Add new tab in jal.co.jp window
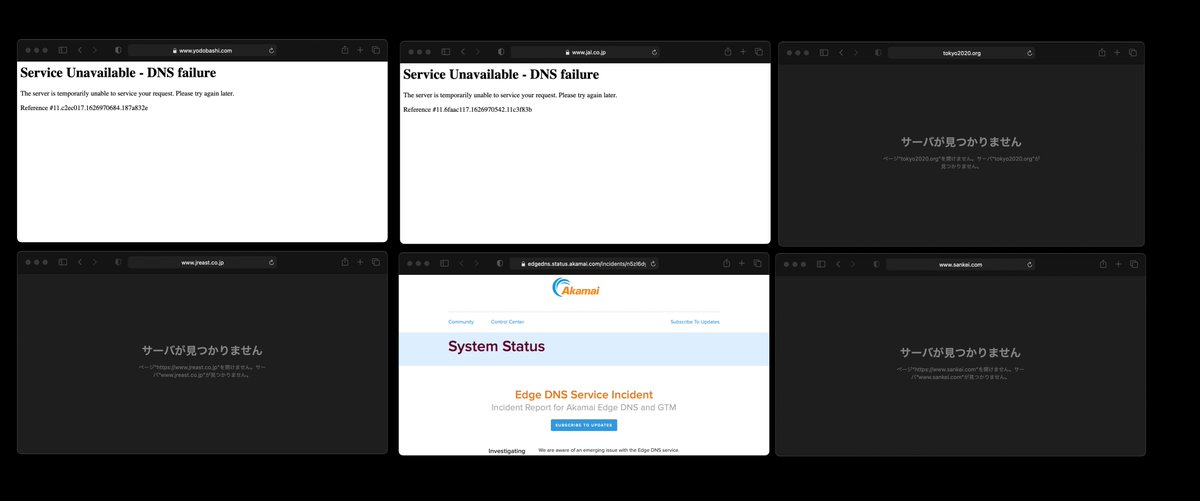This screenshot has width=1200, height=501. 743,52
